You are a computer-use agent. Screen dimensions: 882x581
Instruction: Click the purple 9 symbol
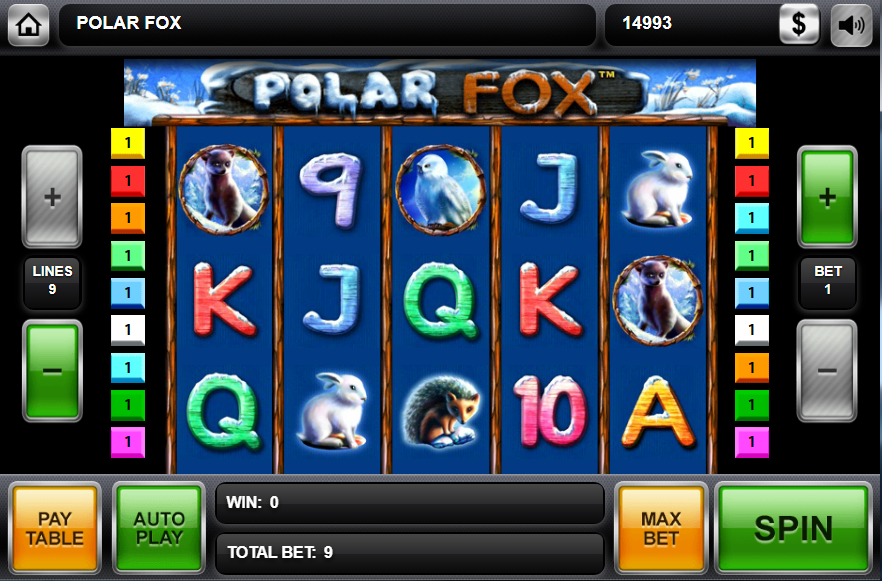[x=331, y=190]
